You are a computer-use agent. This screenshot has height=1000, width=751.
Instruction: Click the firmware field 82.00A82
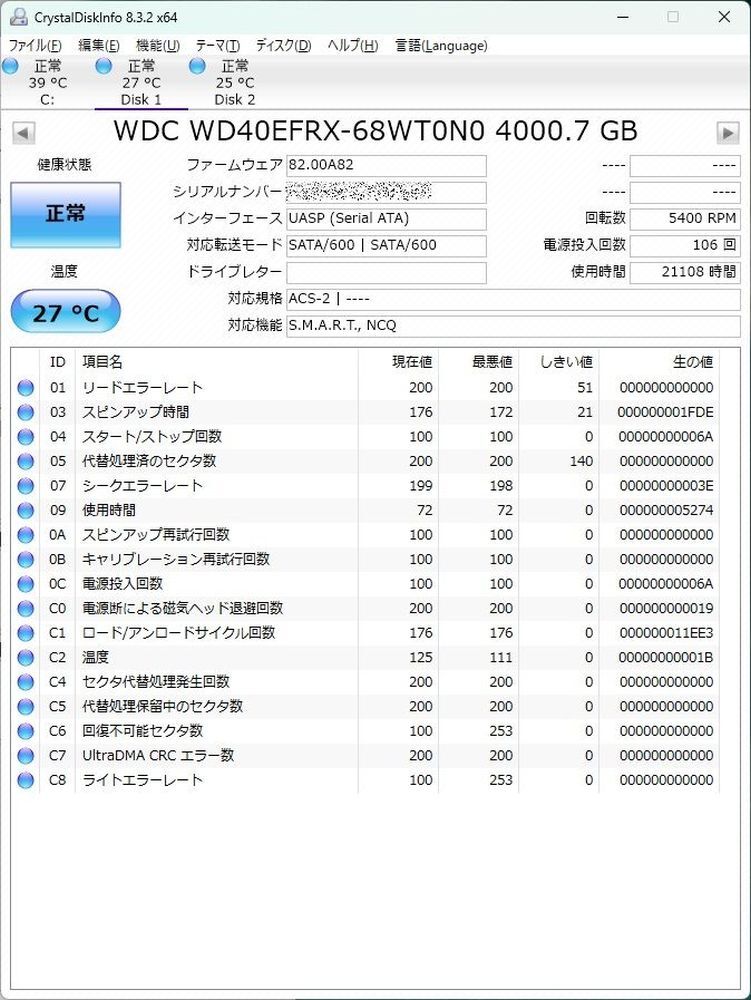[x=386, y=165]
